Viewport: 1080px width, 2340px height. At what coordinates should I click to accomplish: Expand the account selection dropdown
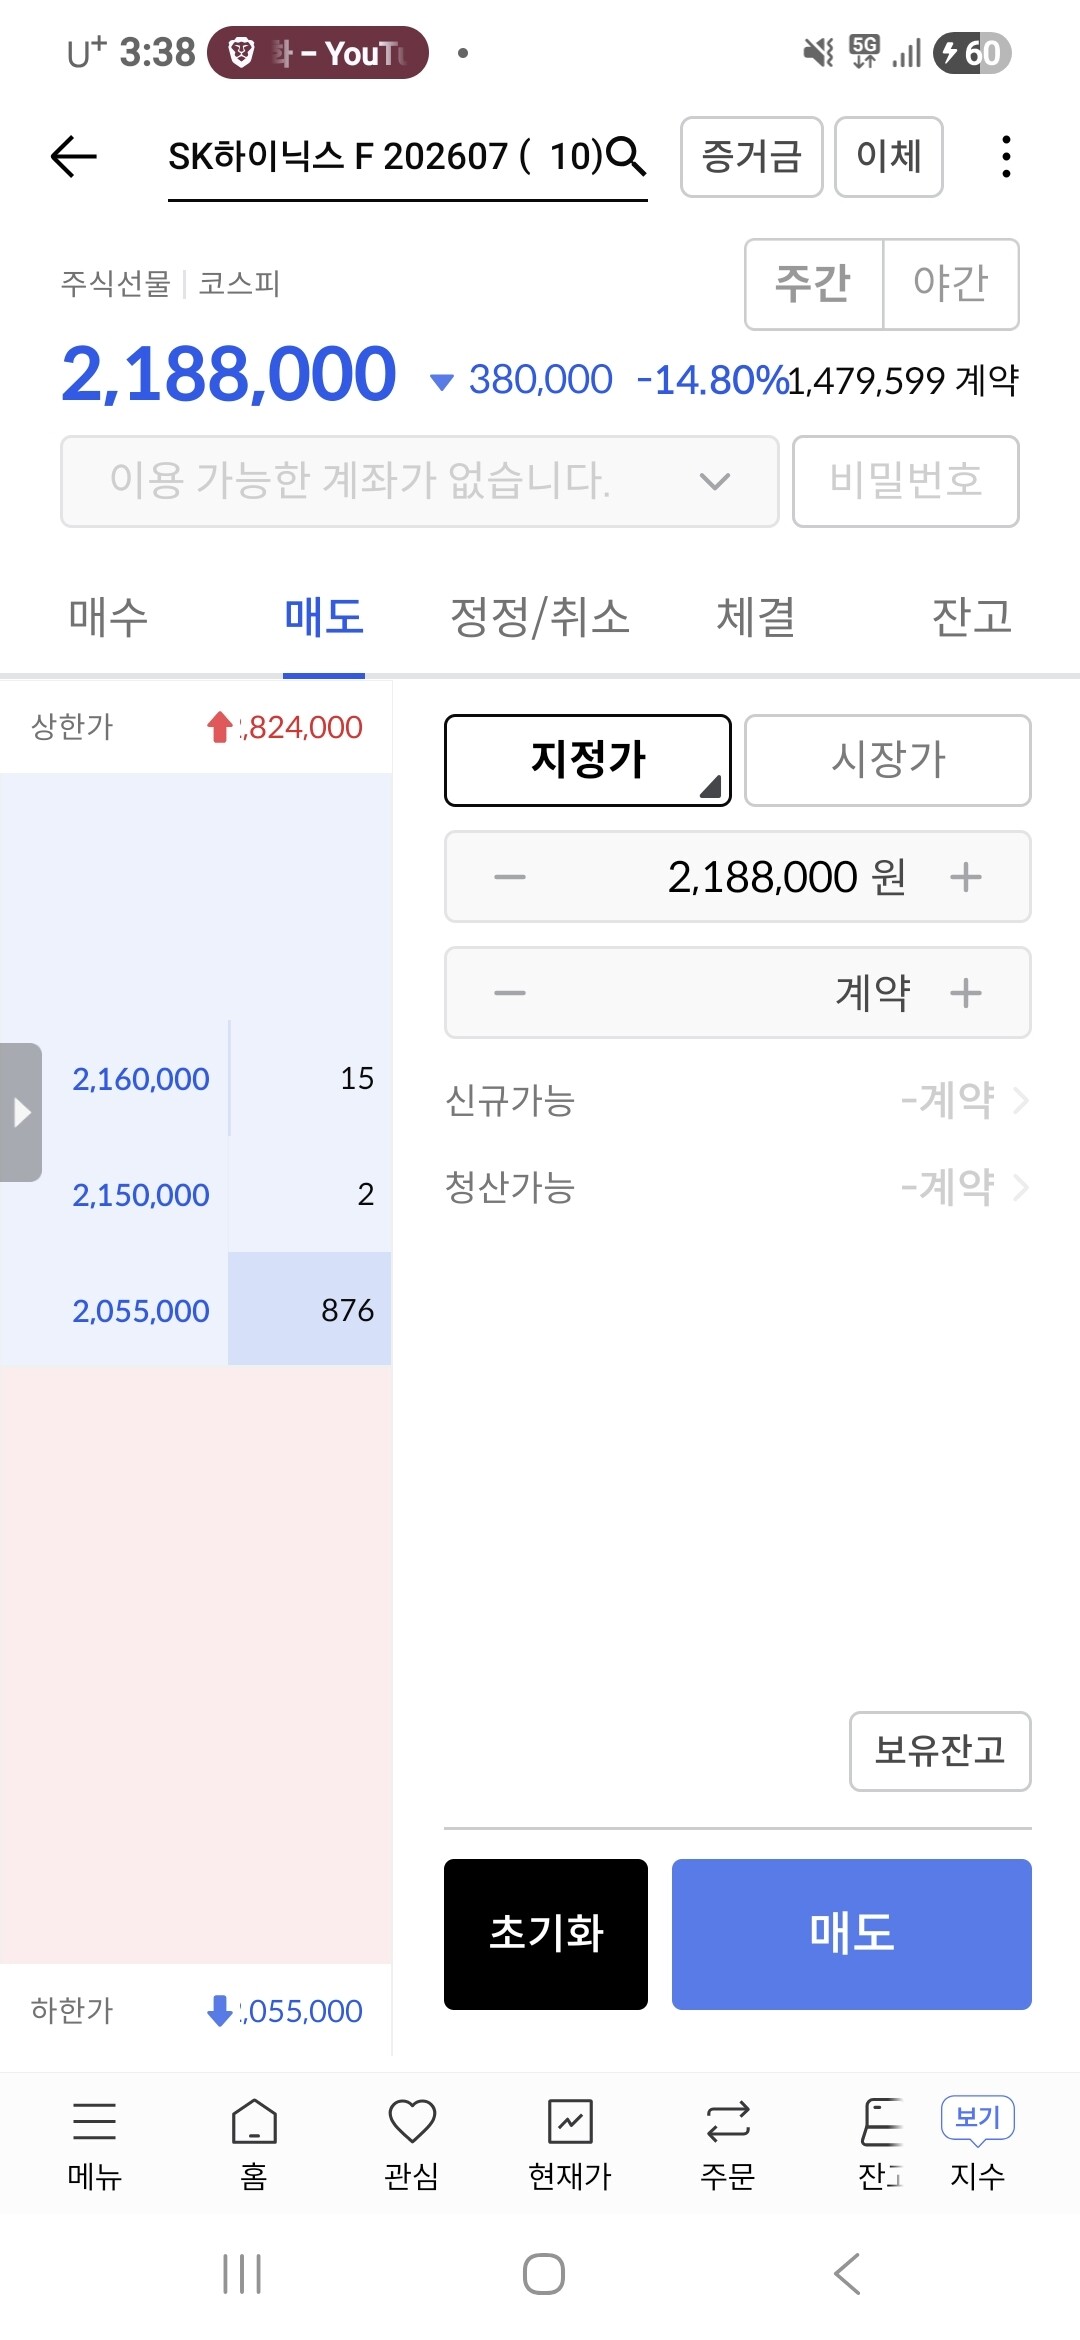420,481
